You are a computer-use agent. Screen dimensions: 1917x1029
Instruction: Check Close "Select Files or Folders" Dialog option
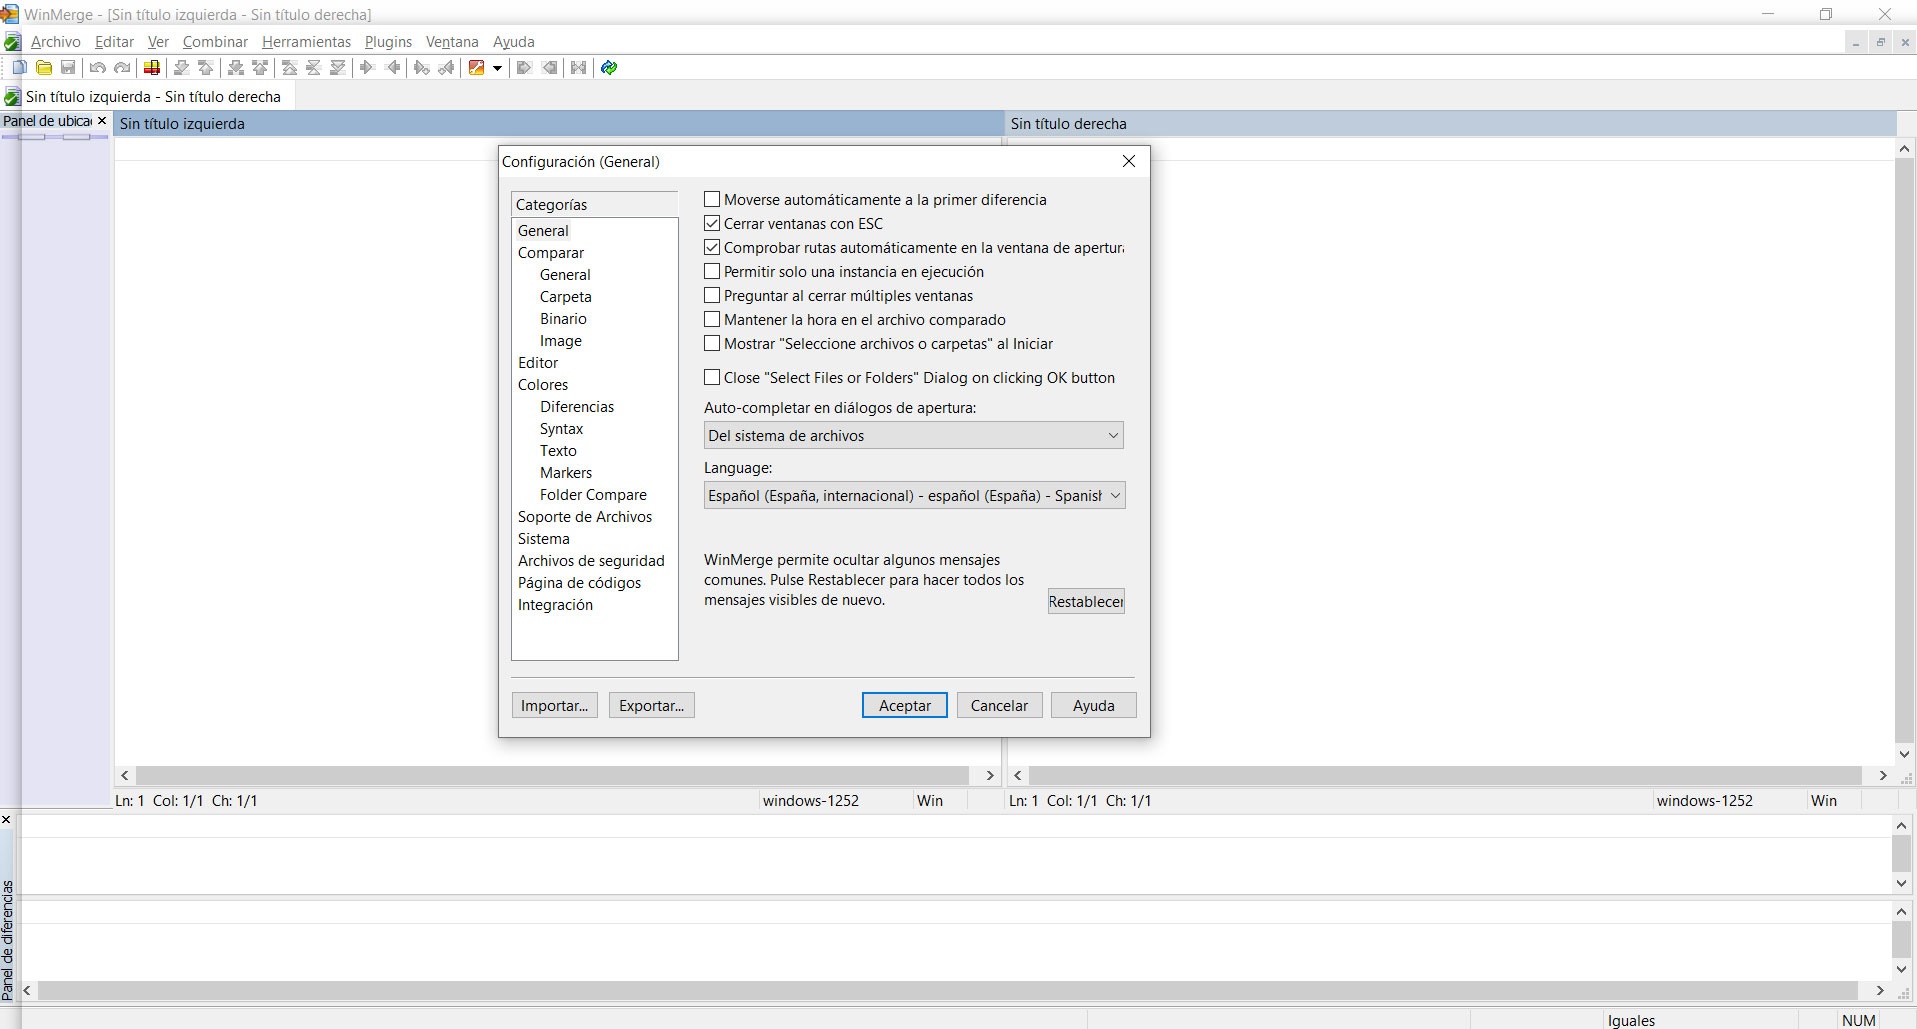(712, 378)
